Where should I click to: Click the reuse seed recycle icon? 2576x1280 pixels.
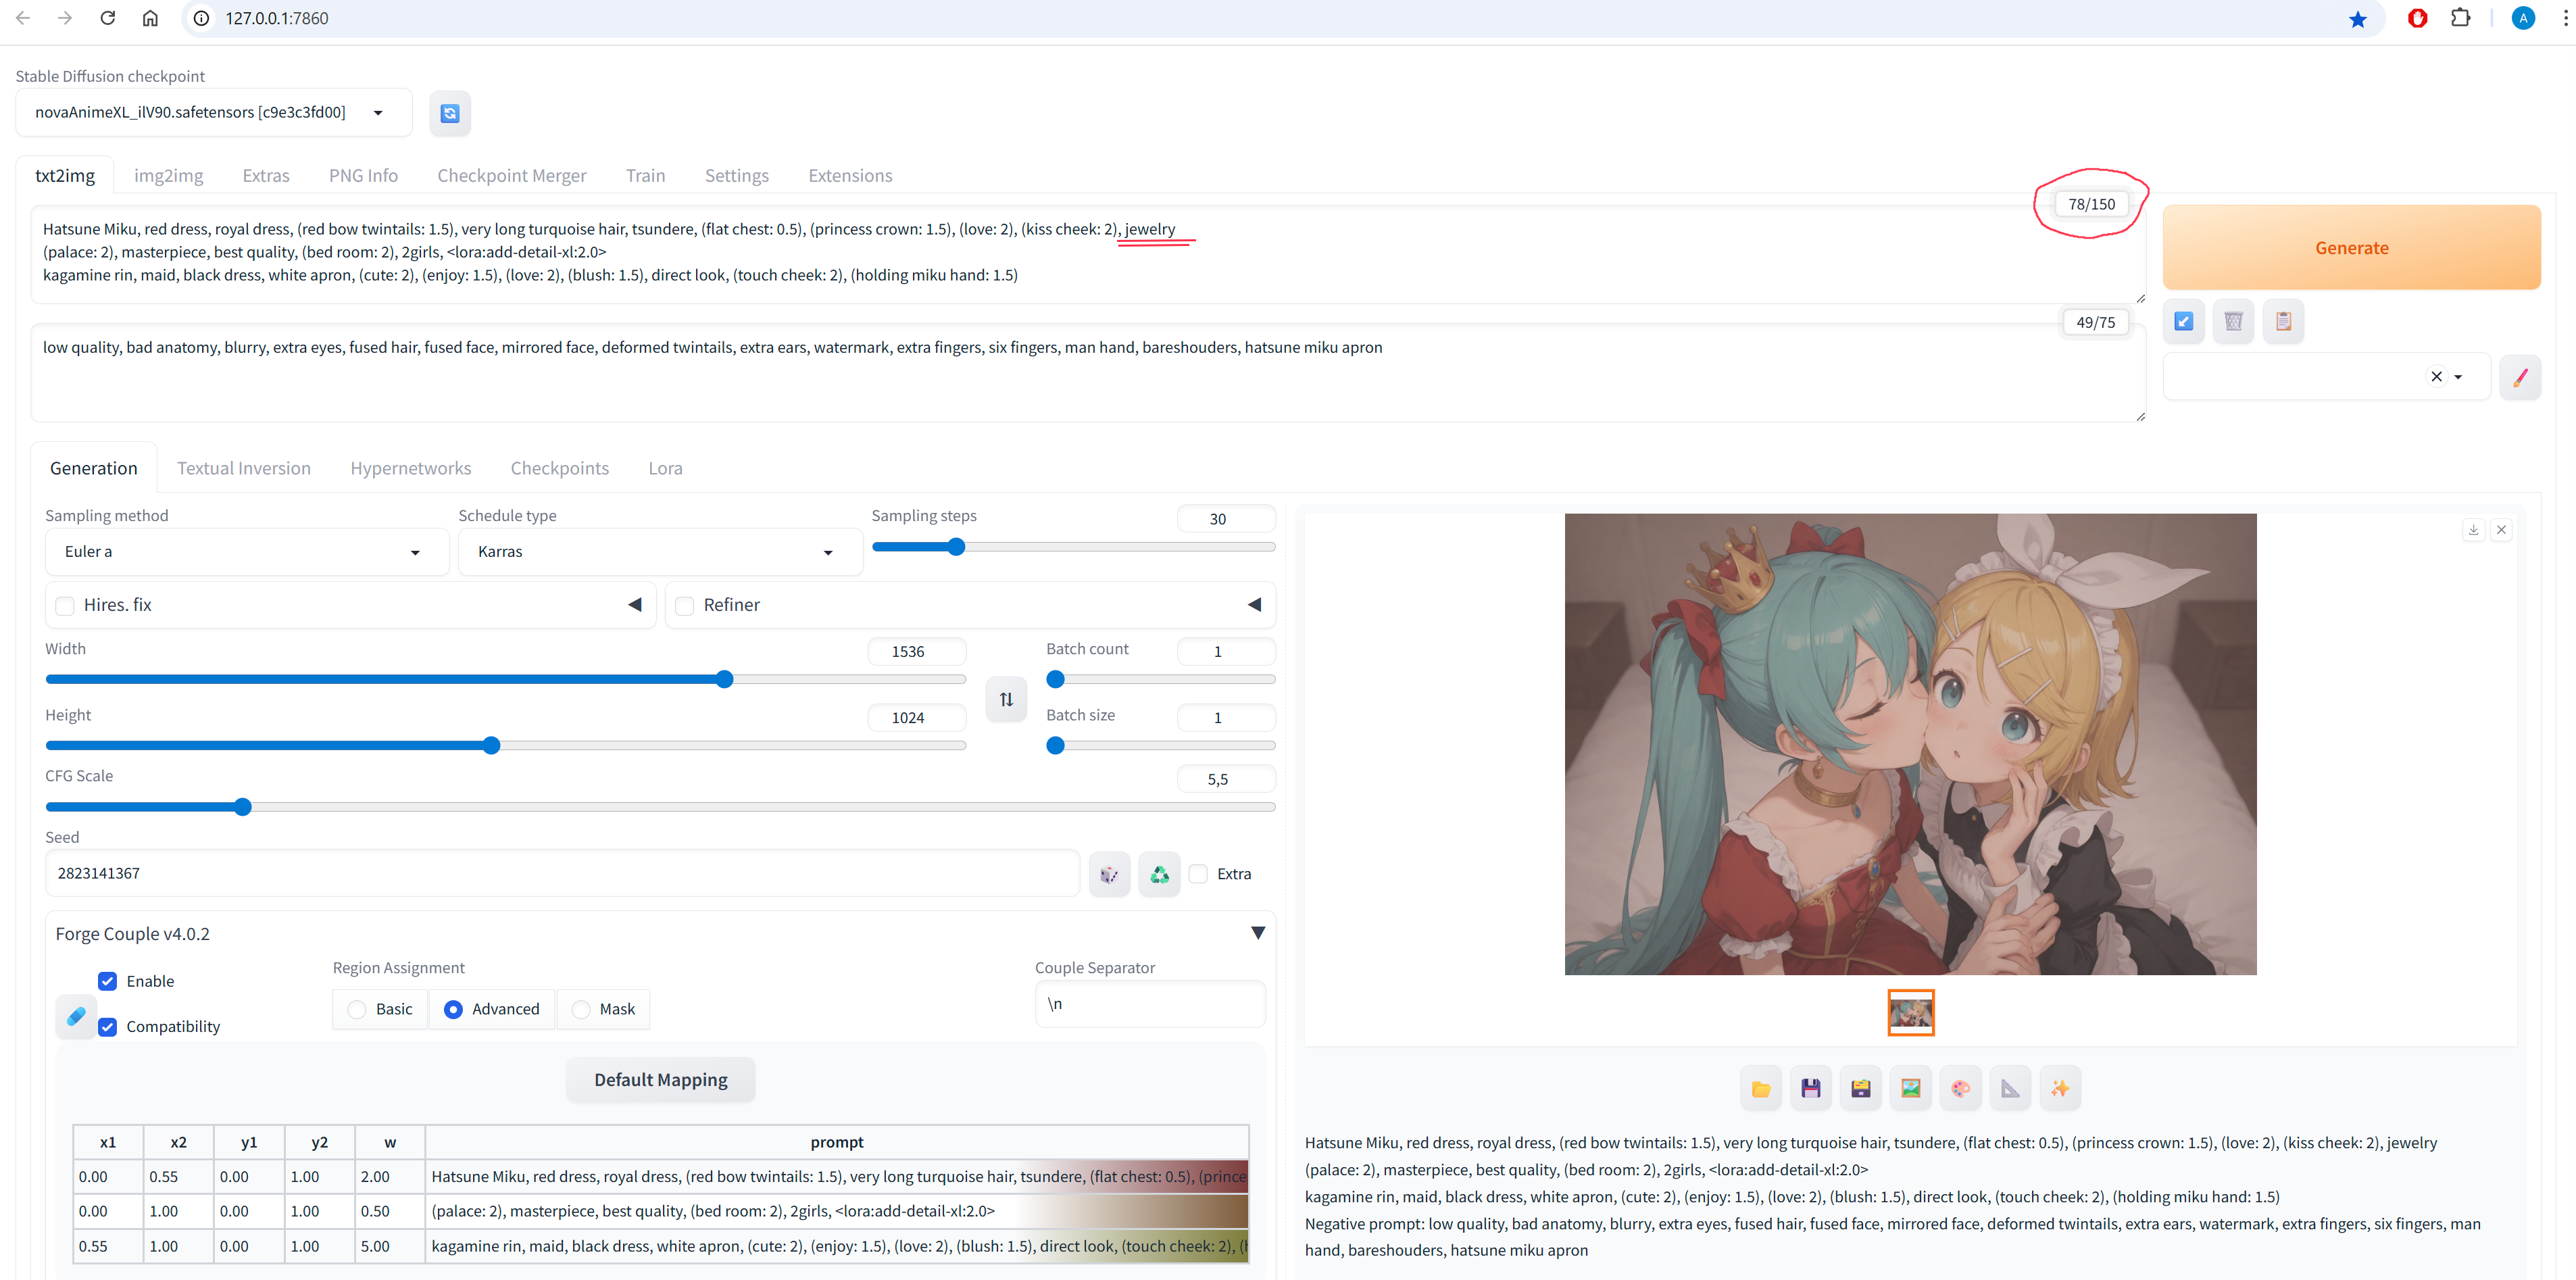[x=1159, y=874]
